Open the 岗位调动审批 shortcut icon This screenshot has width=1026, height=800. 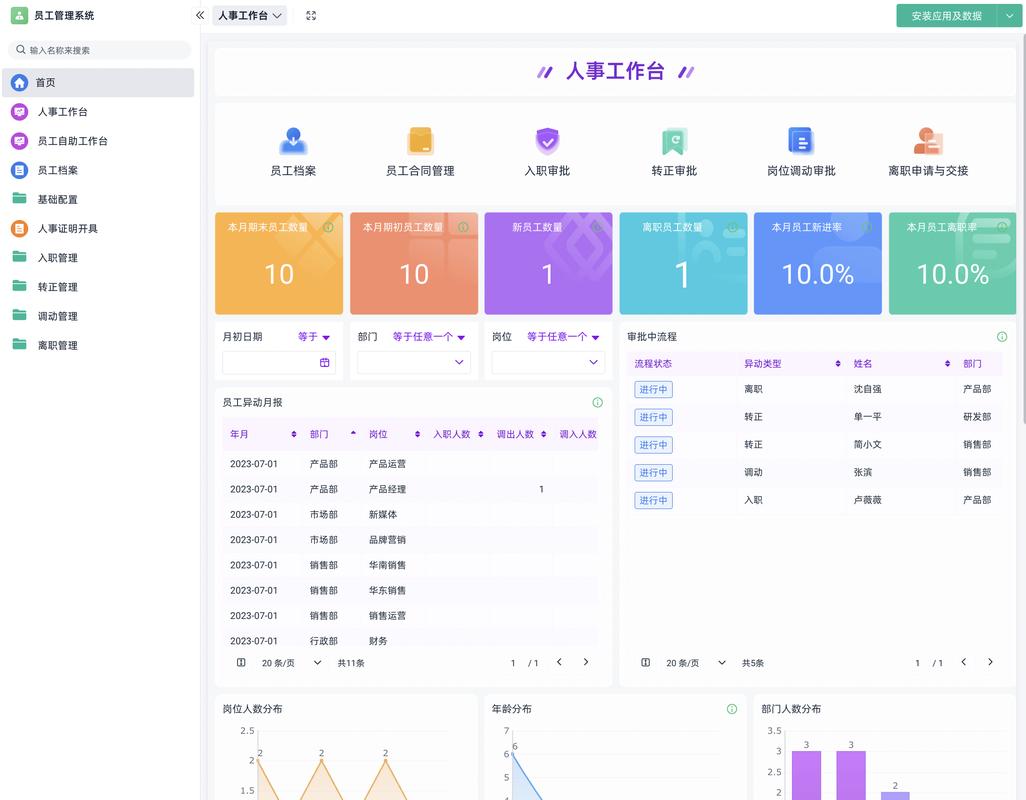pyautogui.click(x=801, y=141)
